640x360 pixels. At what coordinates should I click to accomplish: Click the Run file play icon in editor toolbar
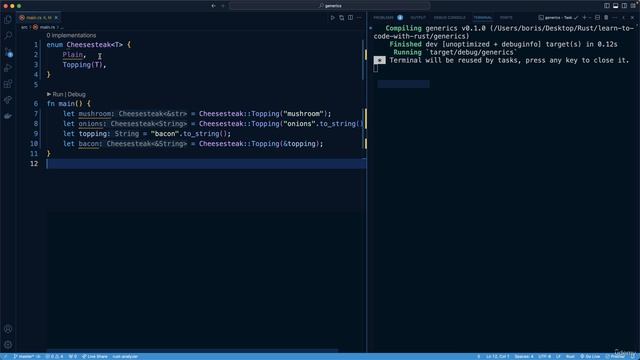pyautogui.click(x=333, y=18)
